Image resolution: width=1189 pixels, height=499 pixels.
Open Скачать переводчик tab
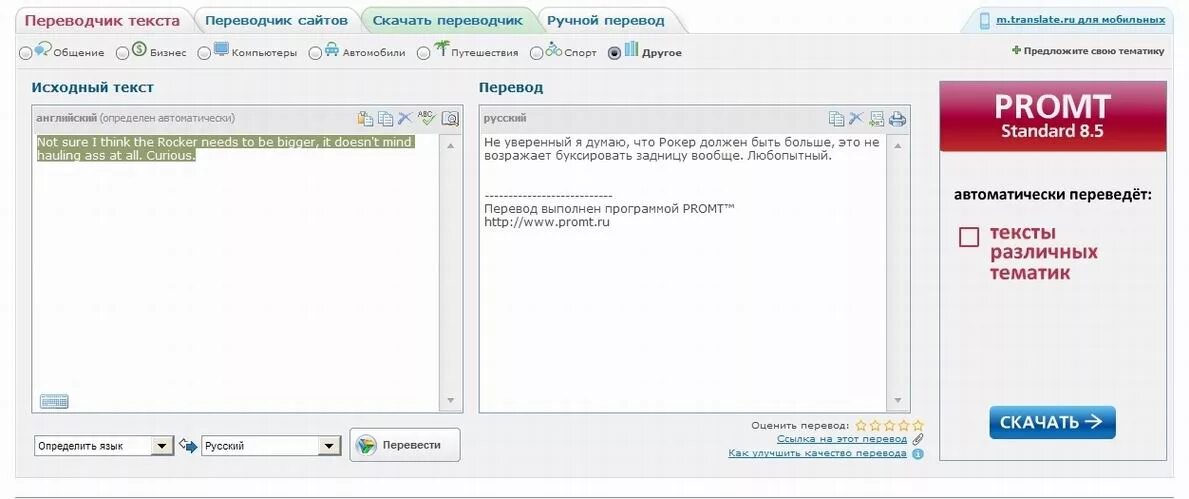(447, 20)
